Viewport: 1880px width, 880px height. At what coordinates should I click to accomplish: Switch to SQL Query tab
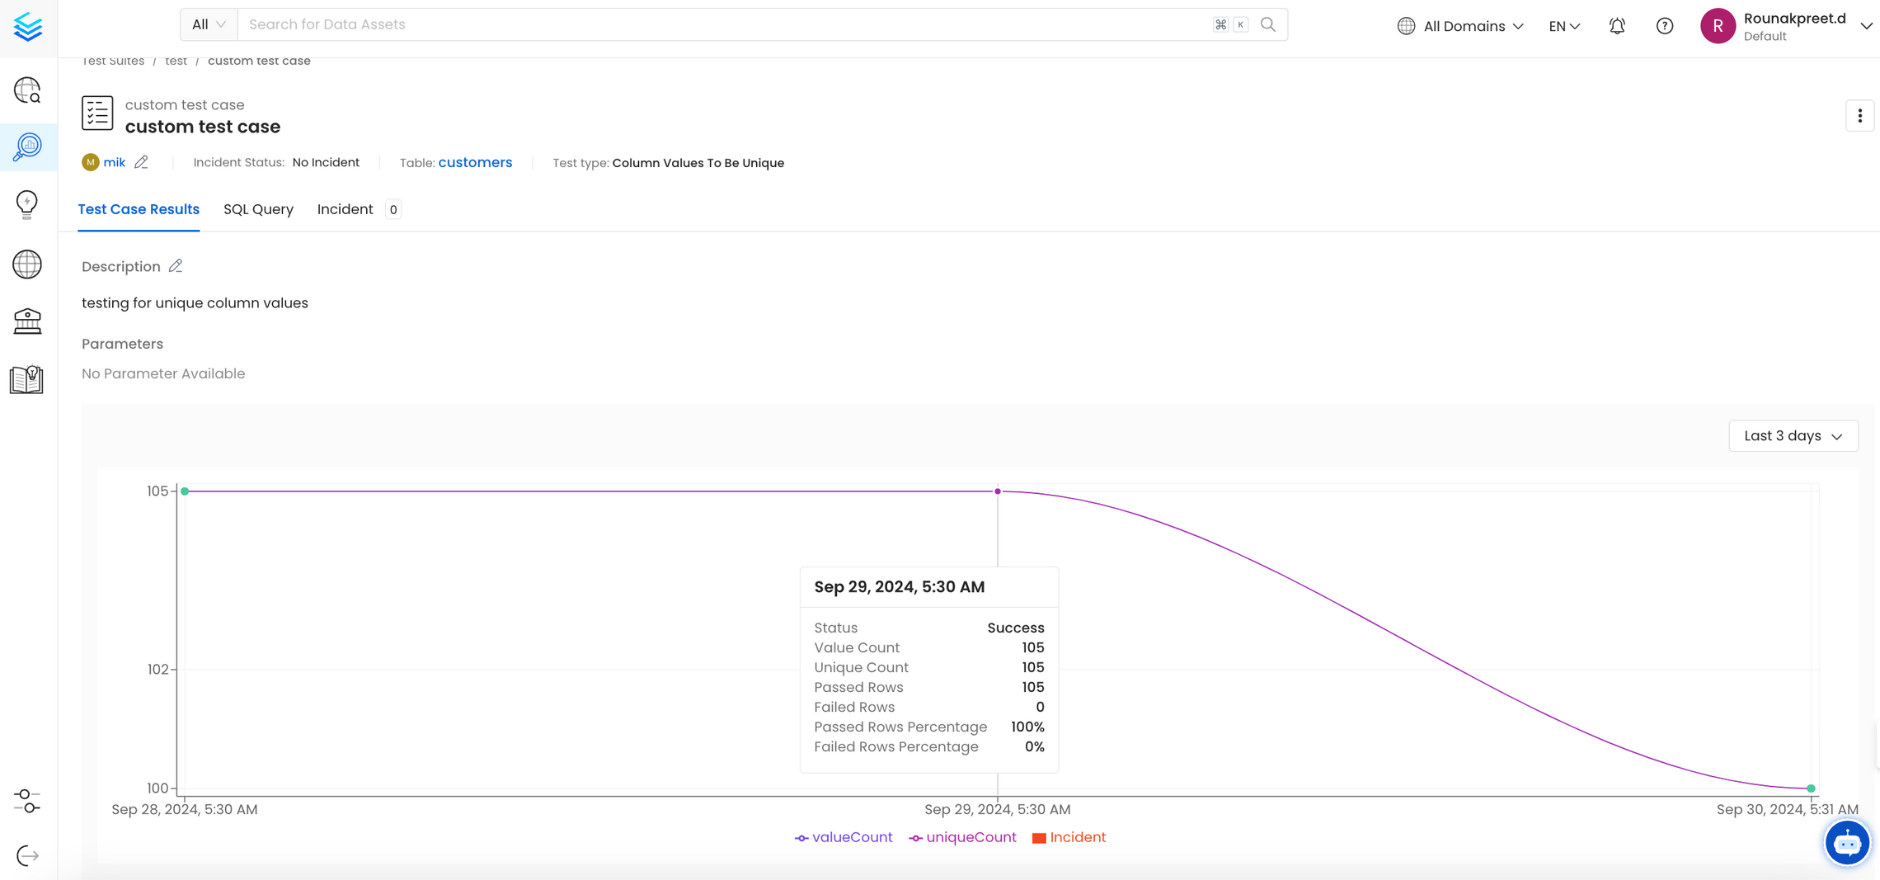[258, 209]
